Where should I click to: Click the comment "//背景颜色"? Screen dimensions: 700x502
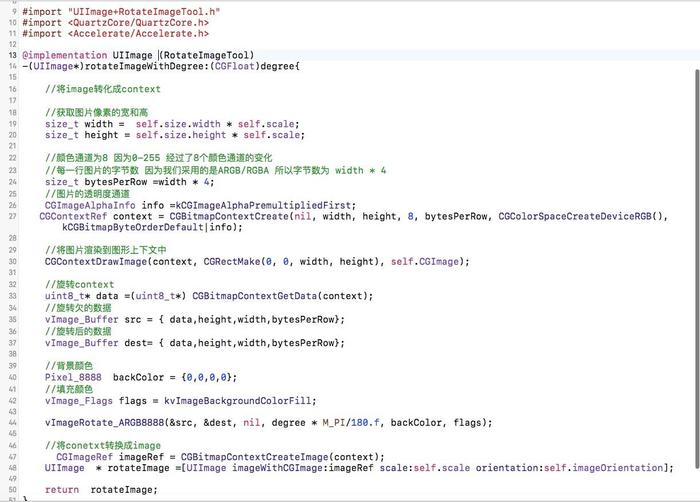(69, 366)
